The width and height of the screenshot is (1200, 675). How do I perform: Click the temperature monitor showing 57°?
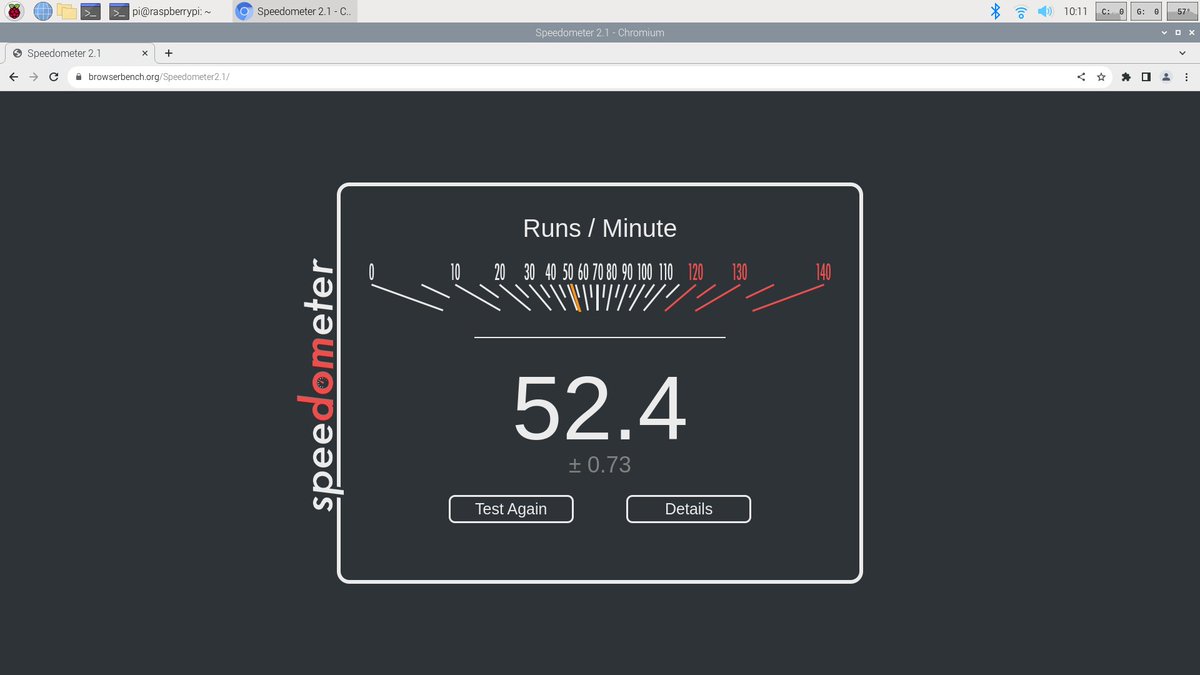tap(1182, 12)
